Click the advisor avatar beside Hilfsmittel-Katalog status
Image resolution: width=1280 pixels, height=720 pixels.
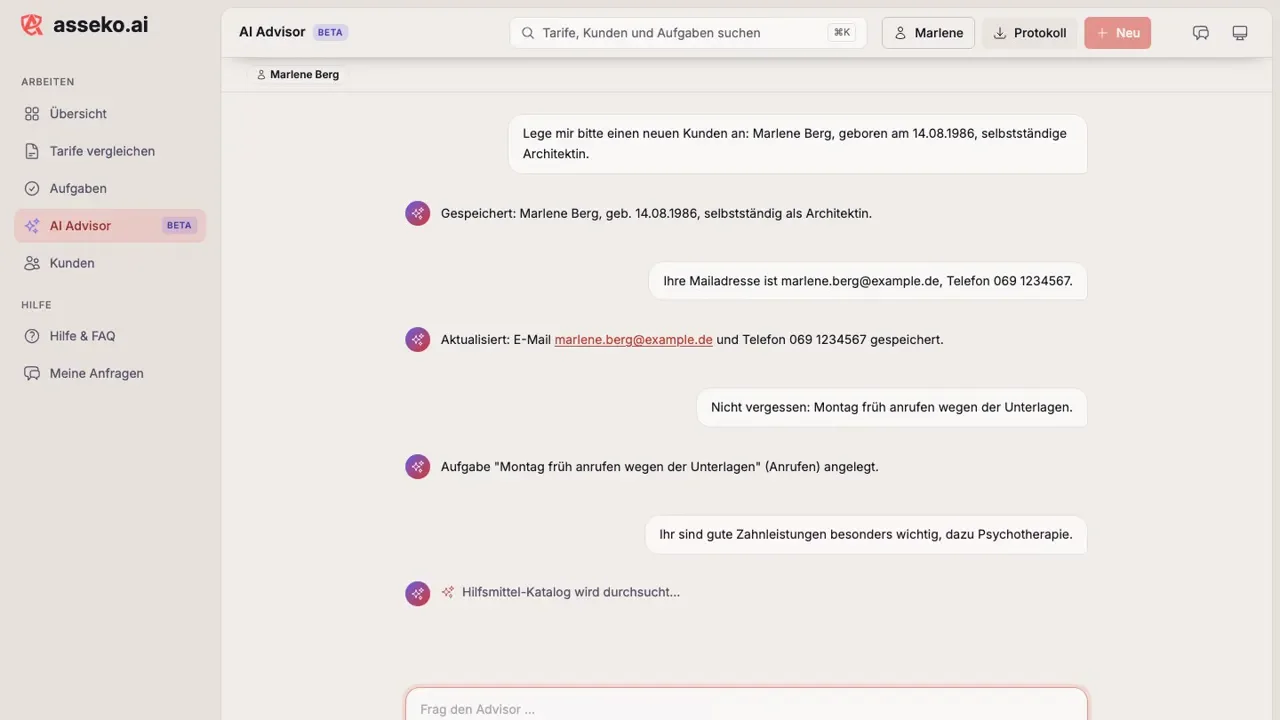click(417, 593)
